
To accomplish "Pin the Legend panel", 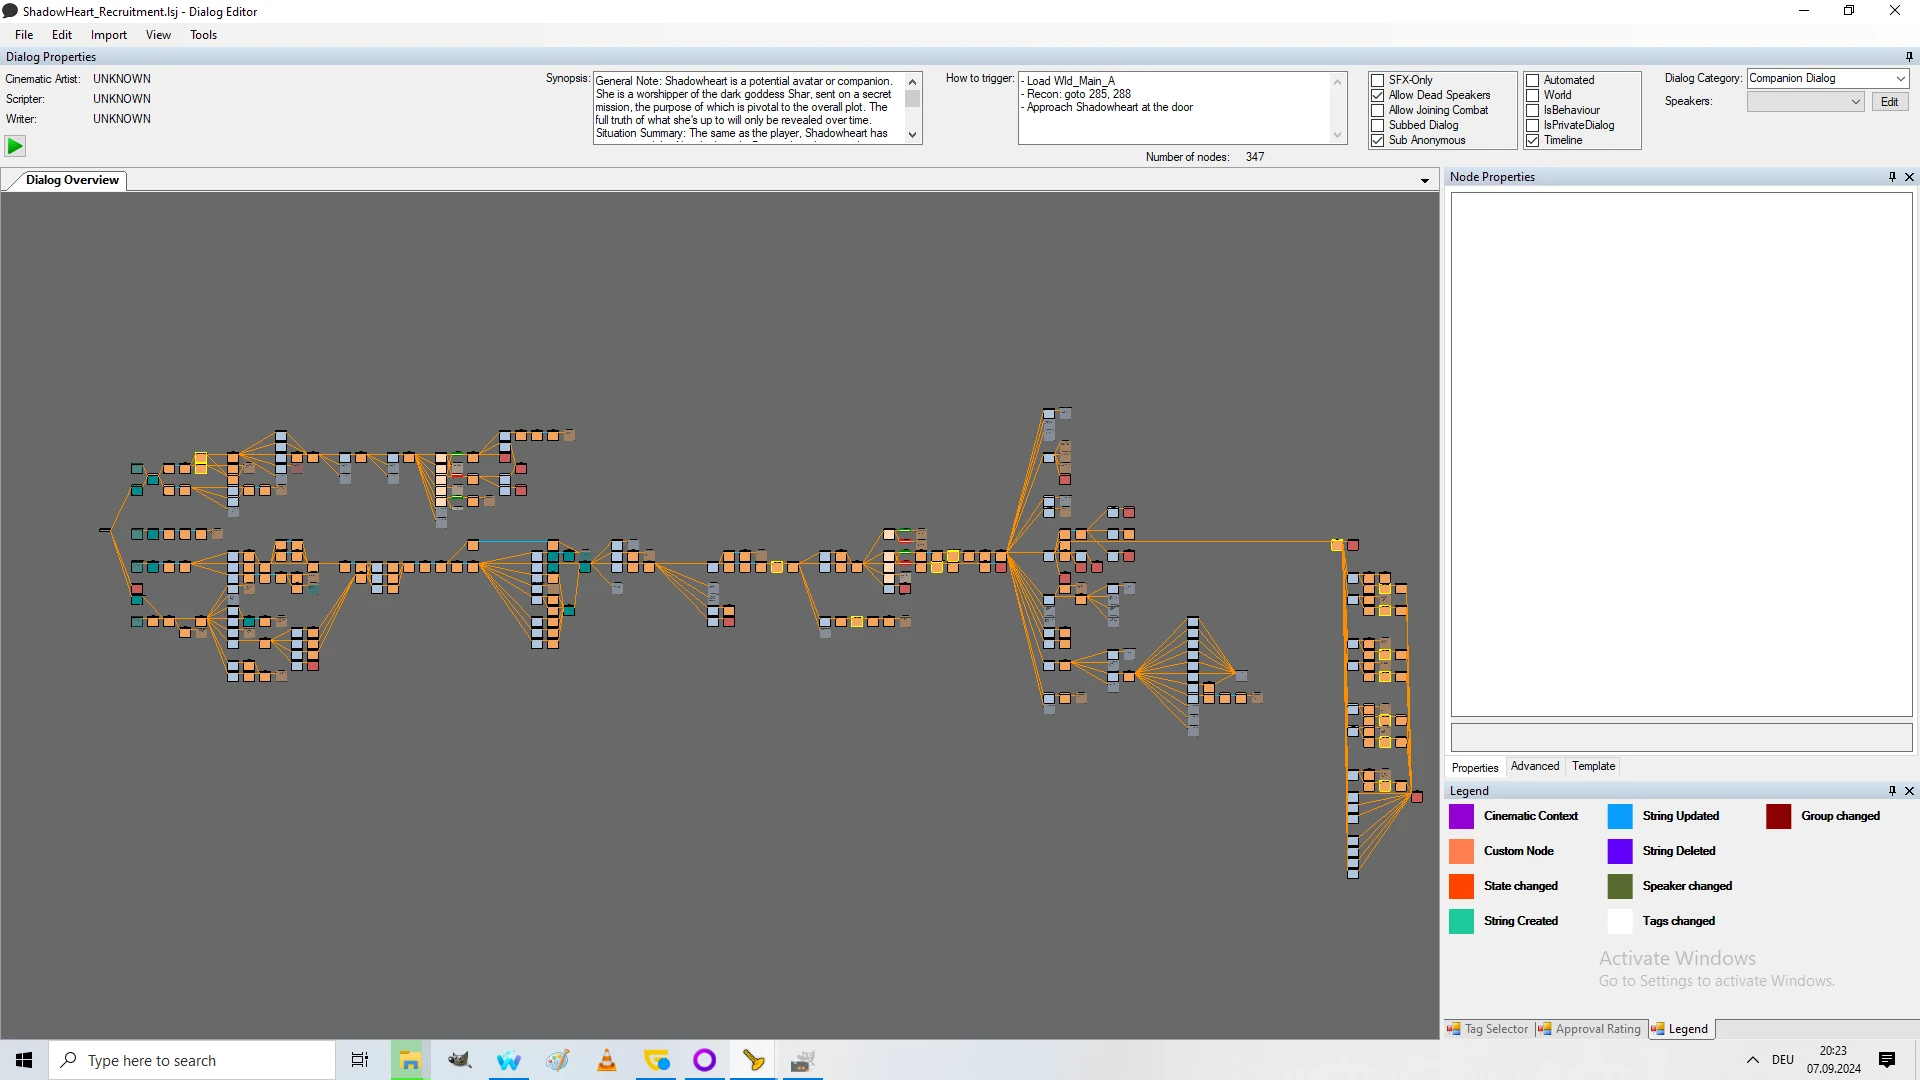I will click(x=1892, y=791).
